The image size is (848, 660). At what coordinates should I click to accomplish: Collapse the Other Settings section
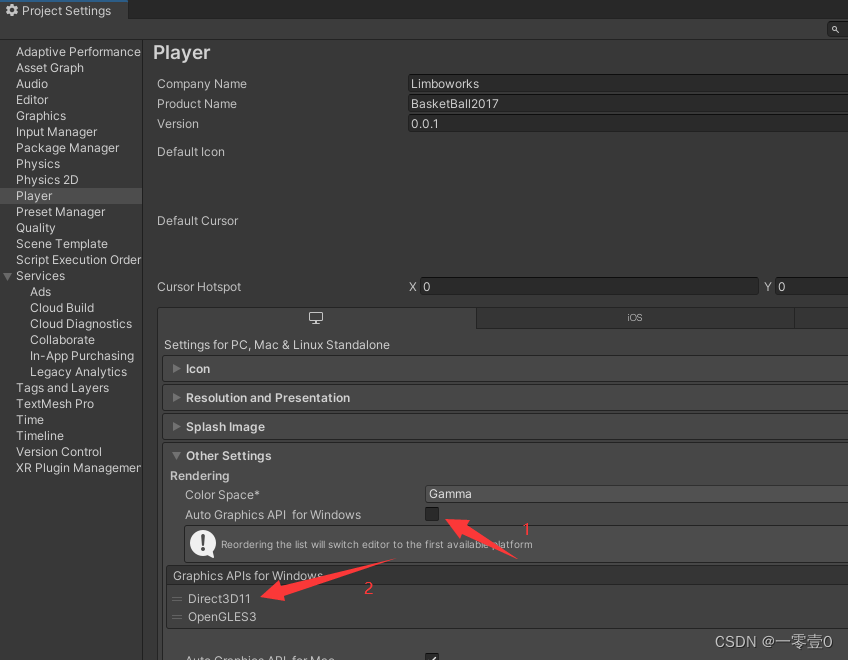click(x=176, y=455)
